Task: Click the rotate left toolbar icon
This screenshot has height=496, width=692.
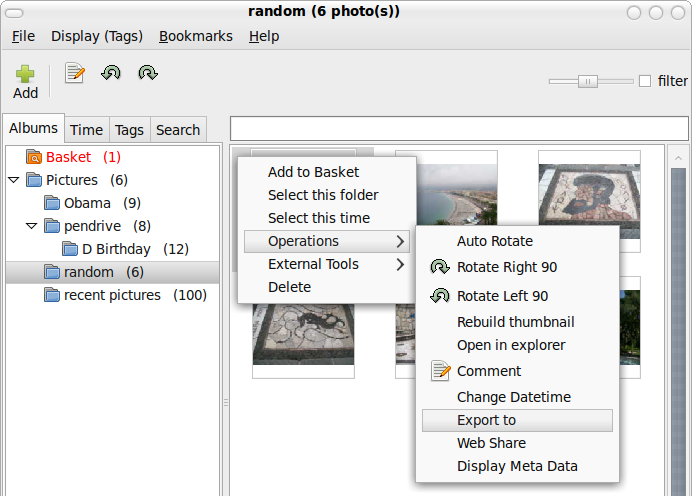Action: 111,73
